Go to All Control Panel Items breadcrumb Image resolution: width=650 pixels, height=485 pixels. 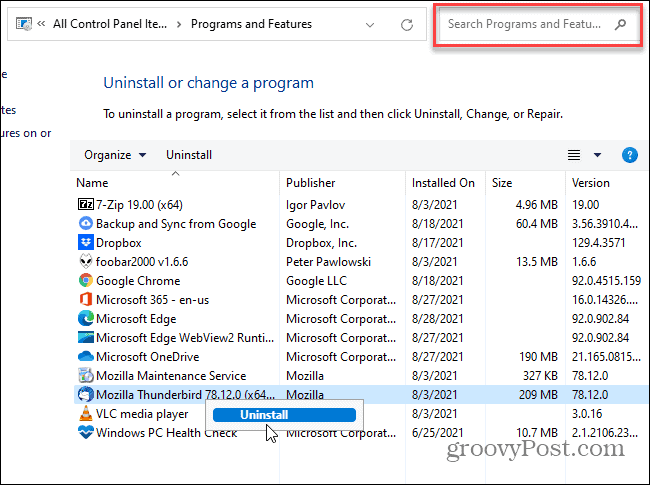(x=110, y=24)
